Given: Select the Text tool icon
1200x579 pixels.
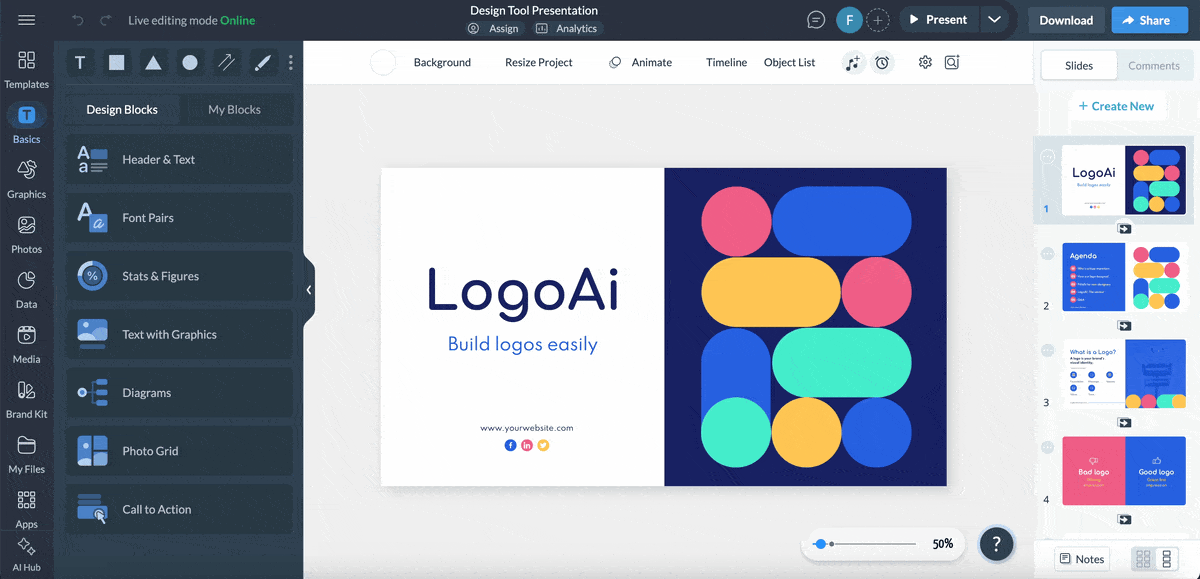Looking at the screenshot, I should click(x=80, y=63).
